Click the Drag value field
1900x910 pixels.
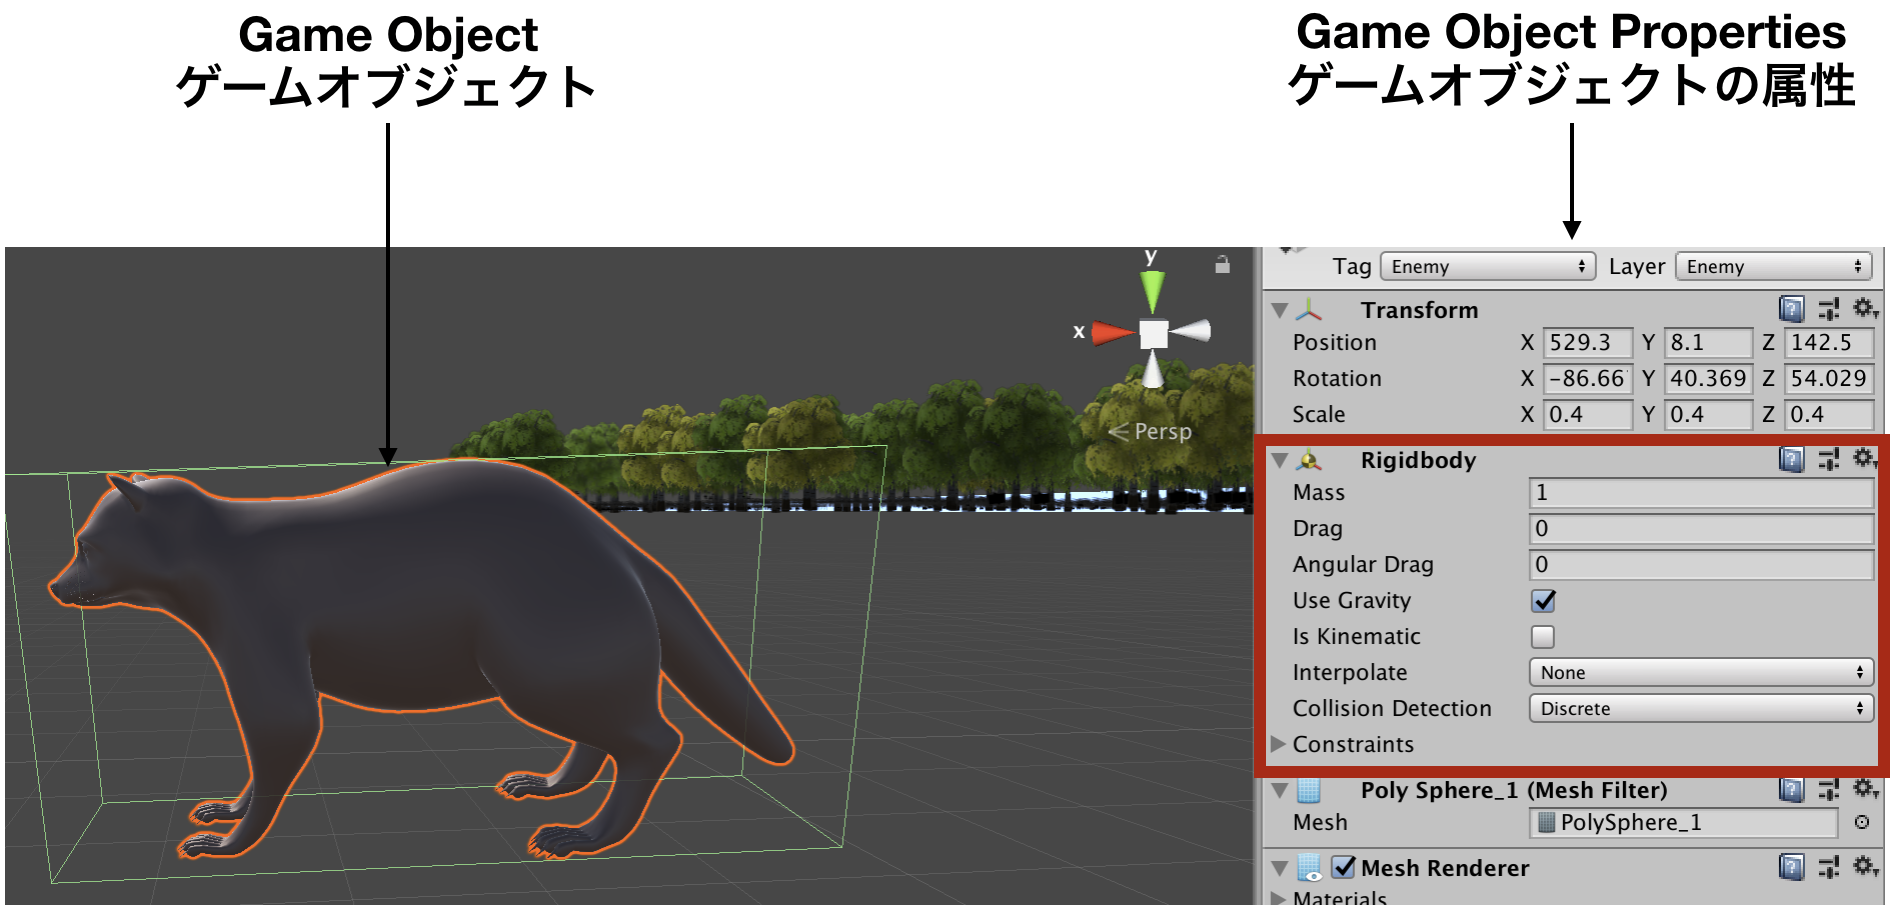tap(1701, 528)
